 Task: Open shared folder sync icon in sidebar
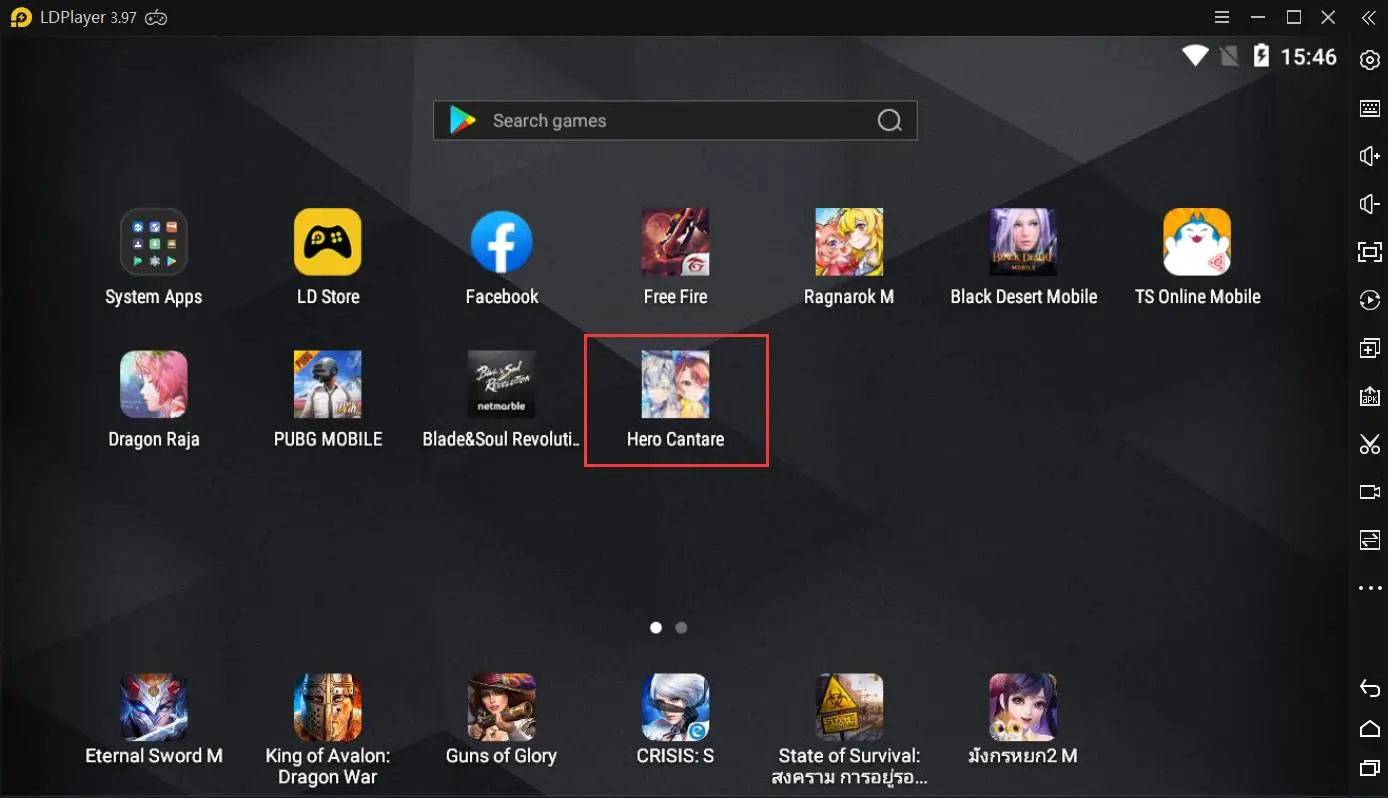pos(1370,540)
